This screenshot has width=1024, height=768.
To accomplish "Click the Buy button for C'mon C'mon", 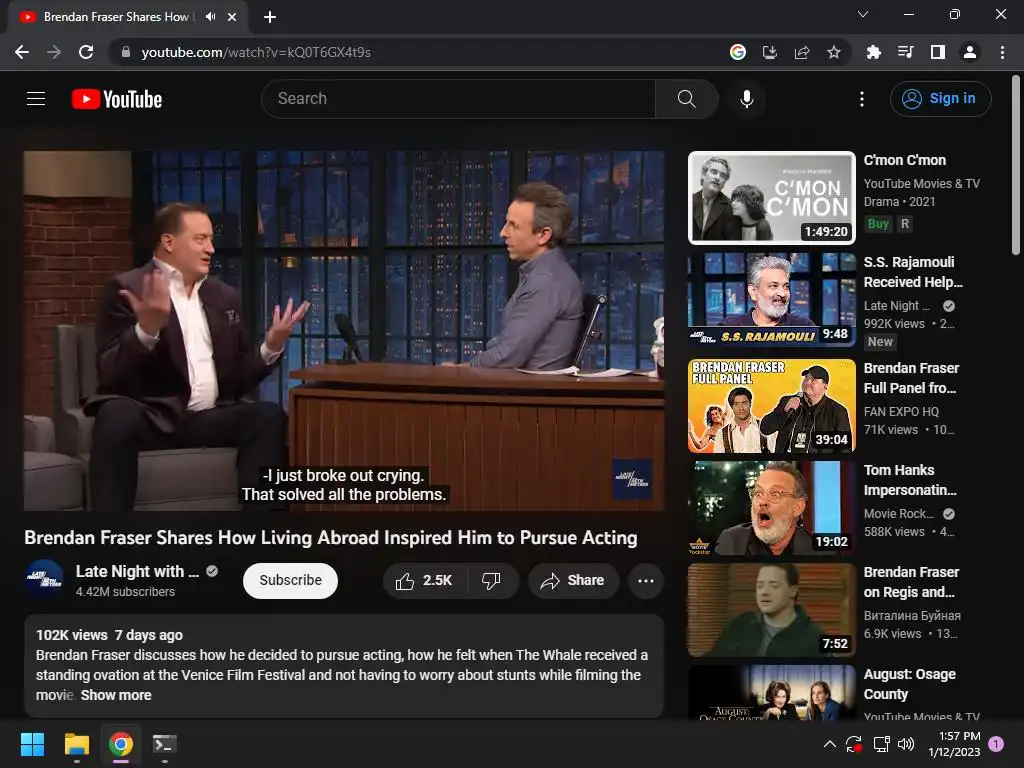I will [878, 224].
